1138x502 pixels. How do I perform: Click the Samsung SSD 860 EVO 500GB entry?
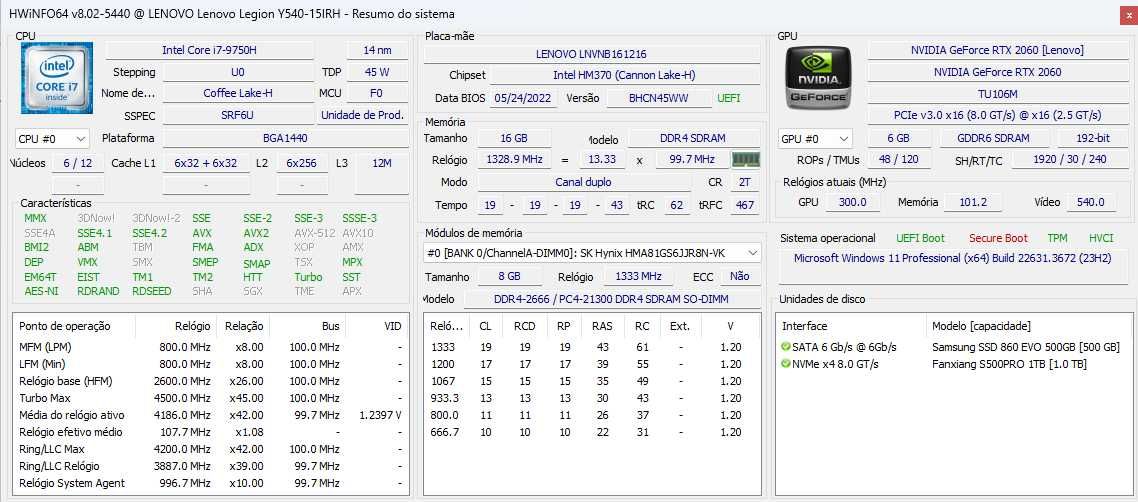point(1026,347)
